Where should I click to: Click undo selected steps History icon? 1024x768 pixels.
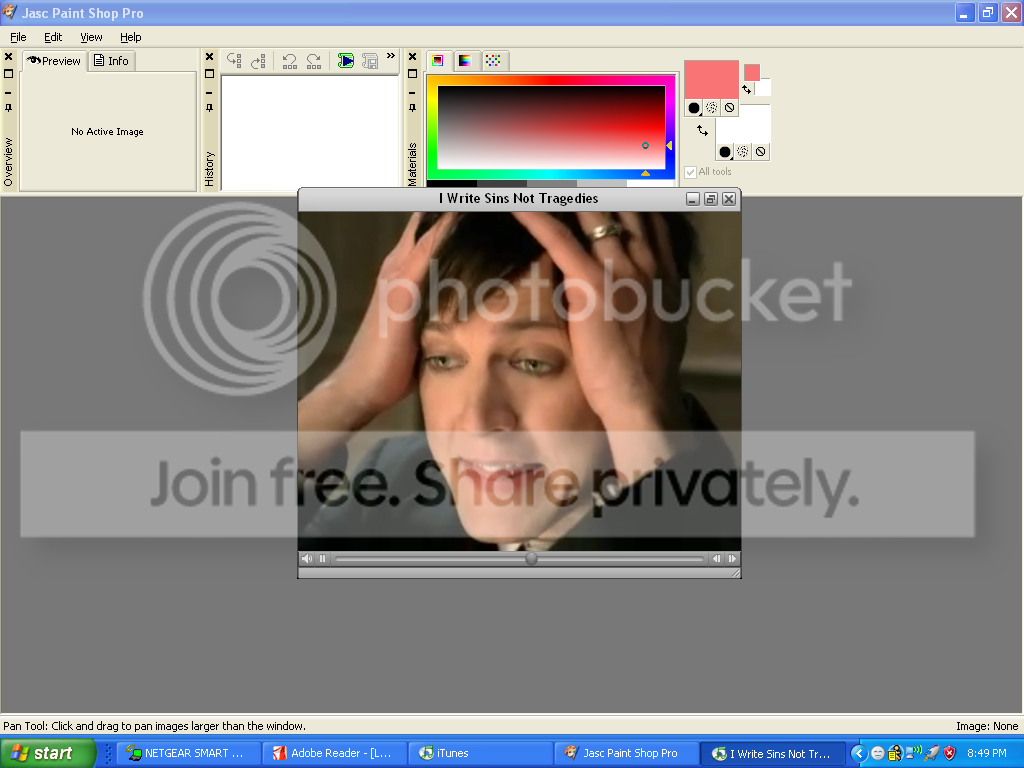(x=290, y=61)
